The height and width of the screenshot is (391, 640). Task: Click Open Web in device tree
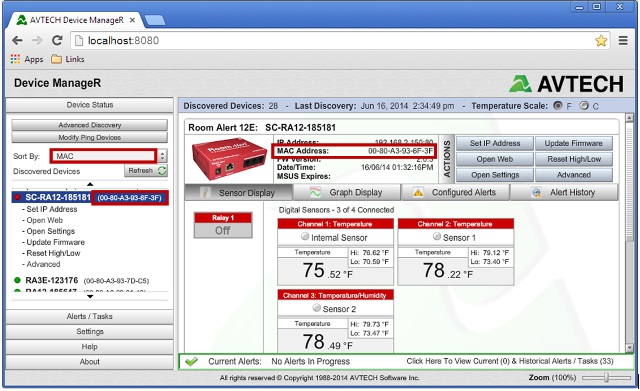point(44,220)
